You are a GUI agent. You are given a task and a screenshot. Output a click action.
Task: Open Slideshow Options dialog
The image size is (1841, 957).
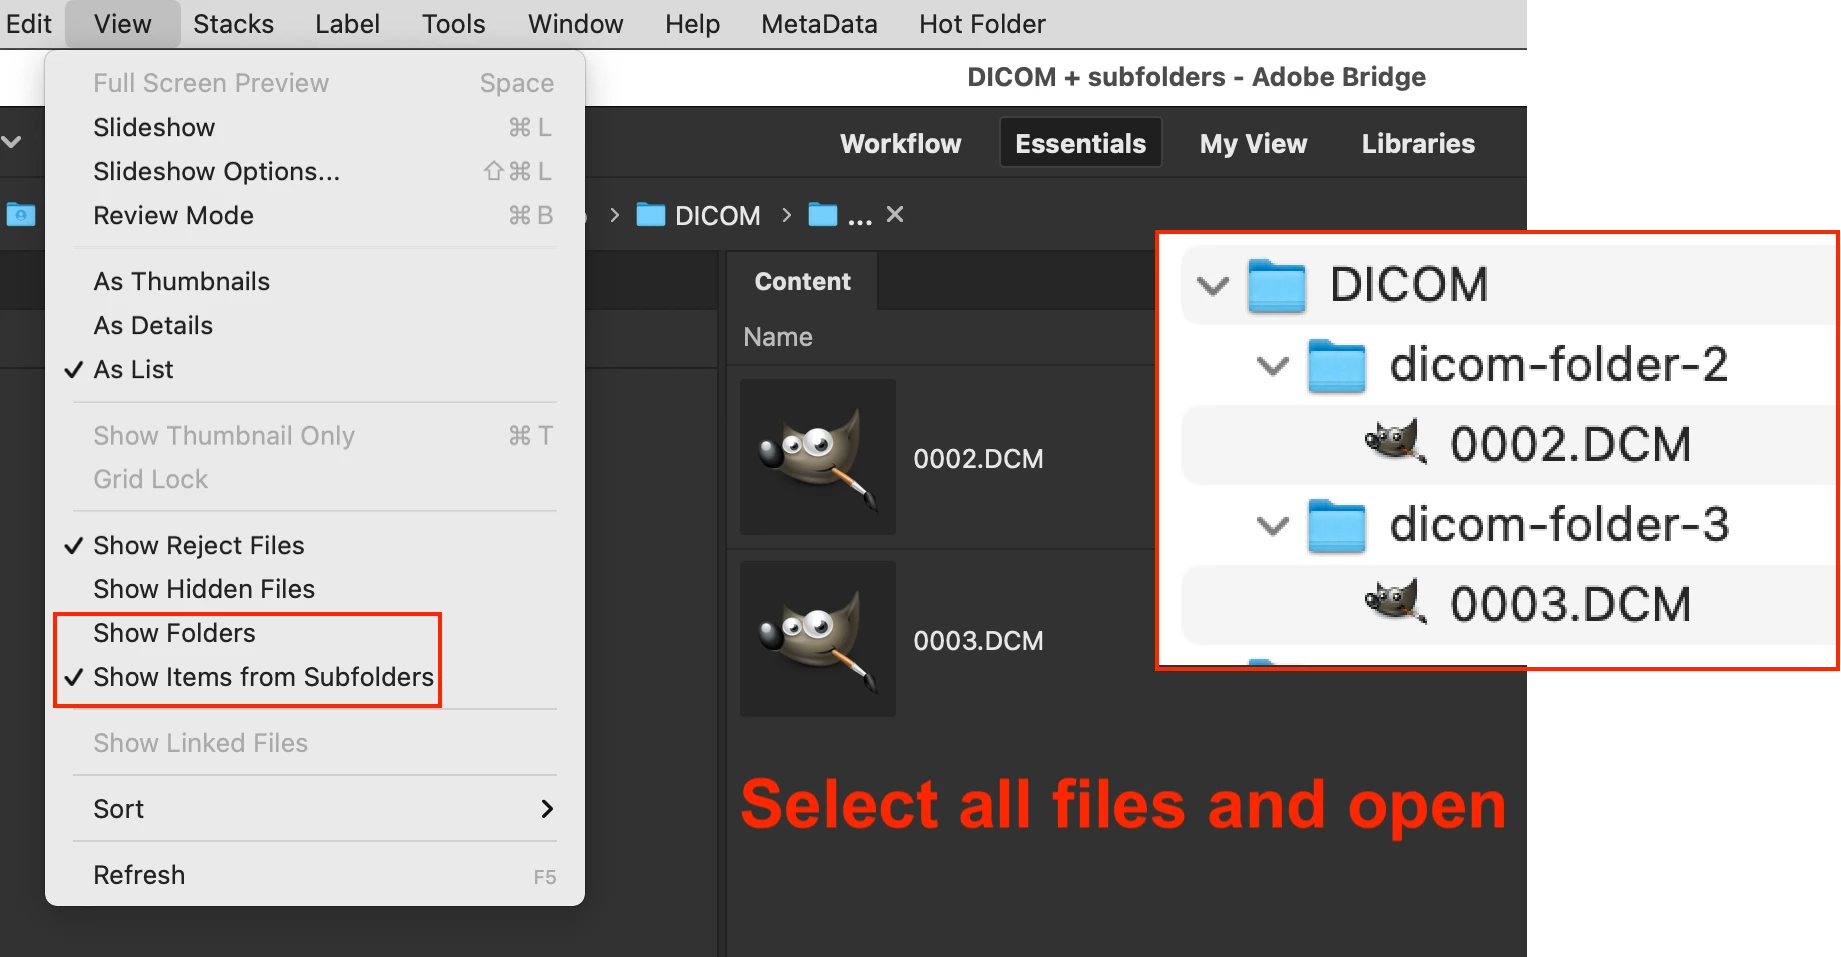(315, 172)
